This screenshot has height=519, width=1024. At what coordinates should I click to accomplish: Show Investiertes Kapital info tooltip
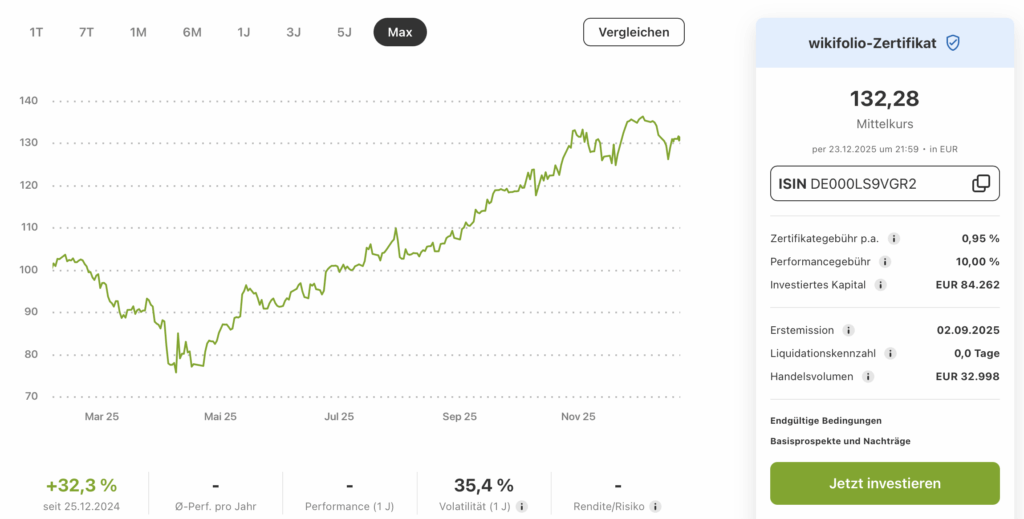tap(881, 285)
